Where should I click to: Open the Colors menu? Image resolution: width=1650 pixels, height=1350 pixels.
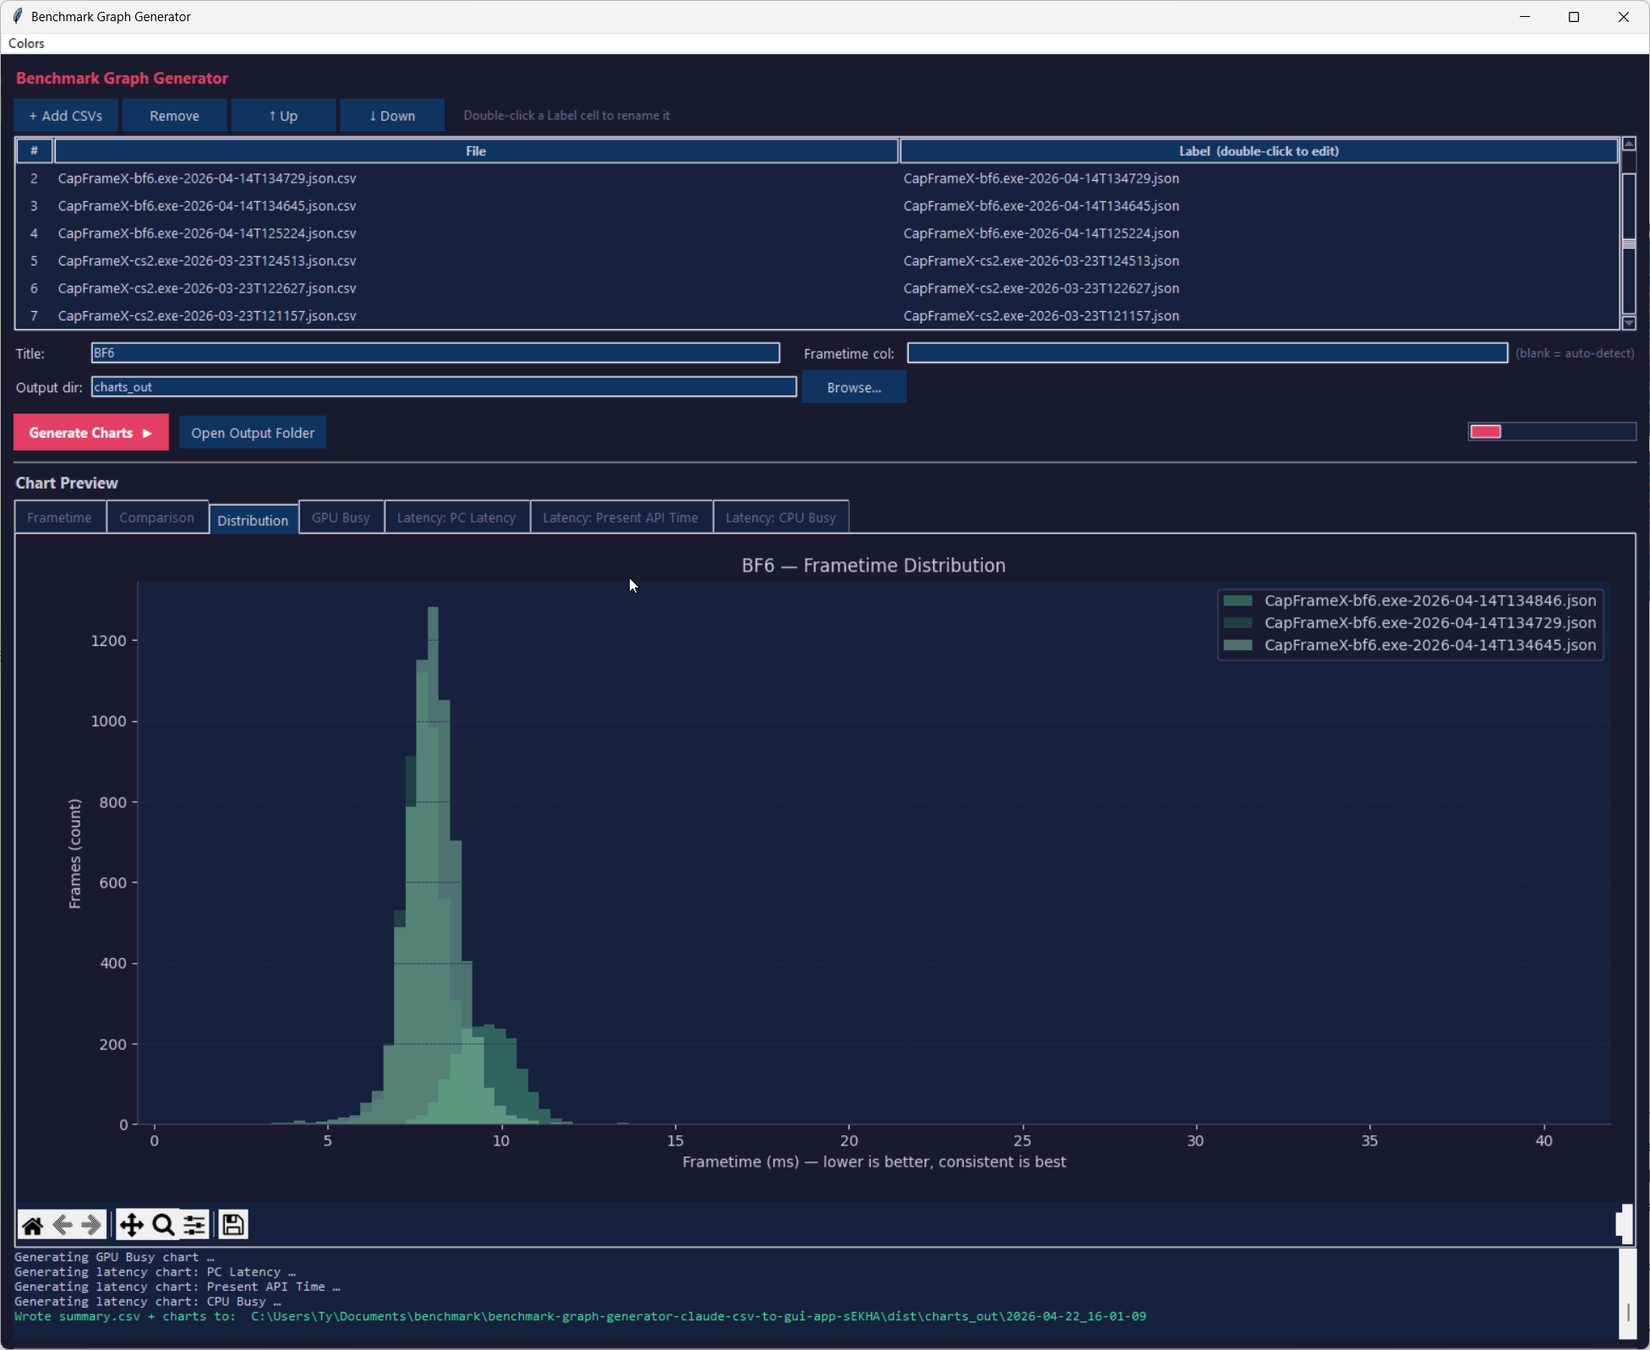click(26, 43)
